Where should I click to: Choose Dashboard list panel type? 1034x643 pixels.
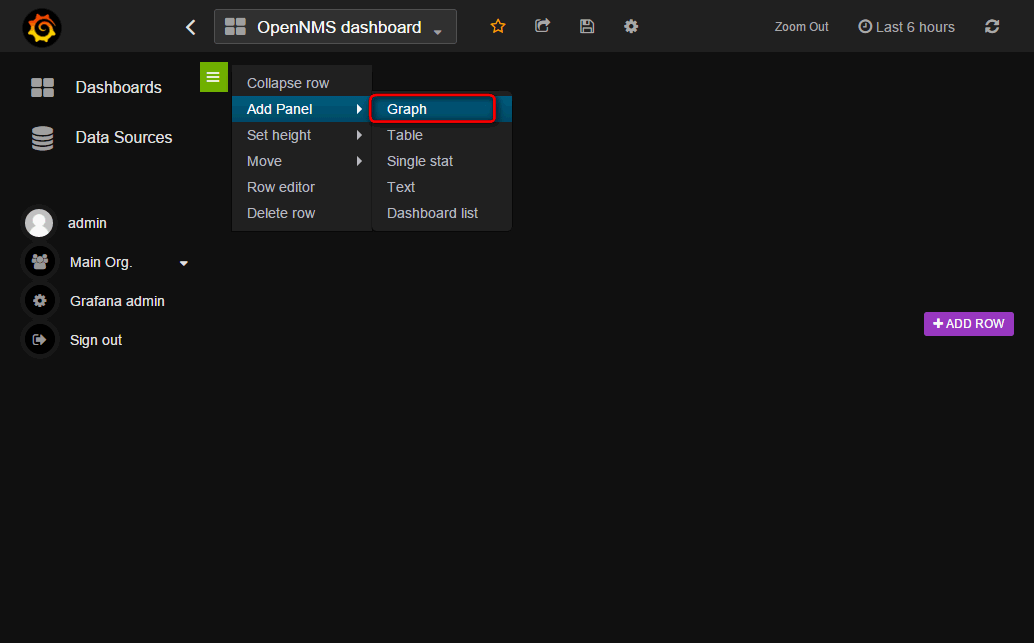click(442, 213)
